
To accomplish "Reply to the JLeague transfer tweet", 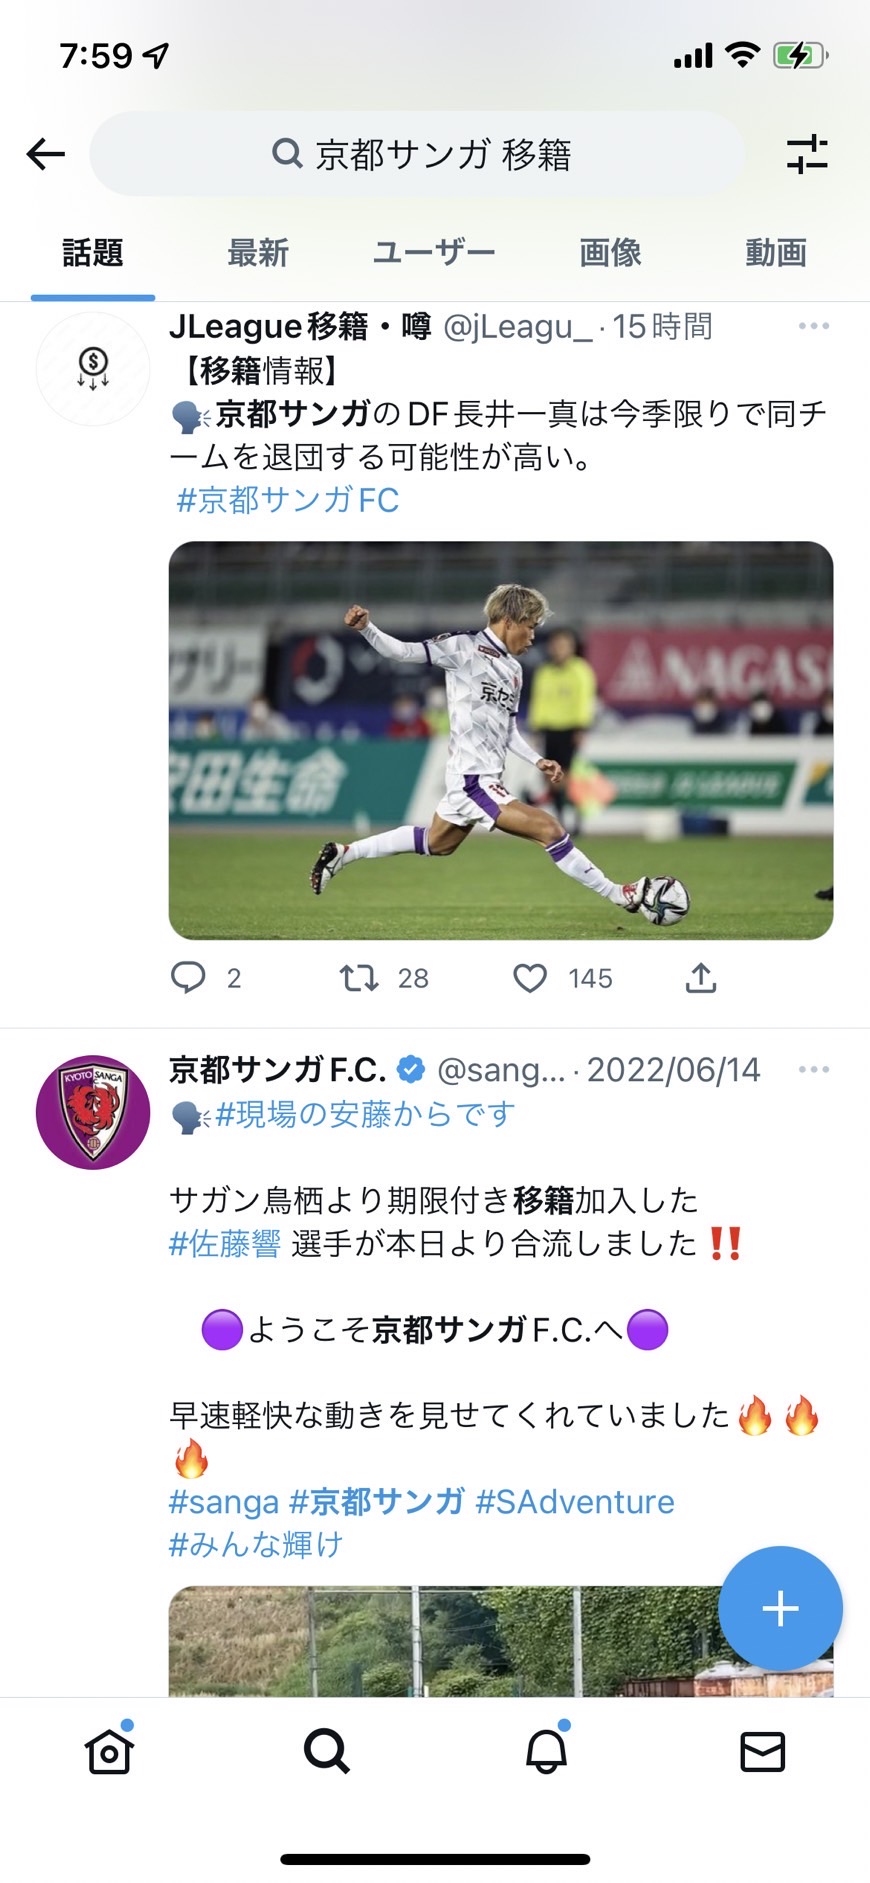I will 188,977.
